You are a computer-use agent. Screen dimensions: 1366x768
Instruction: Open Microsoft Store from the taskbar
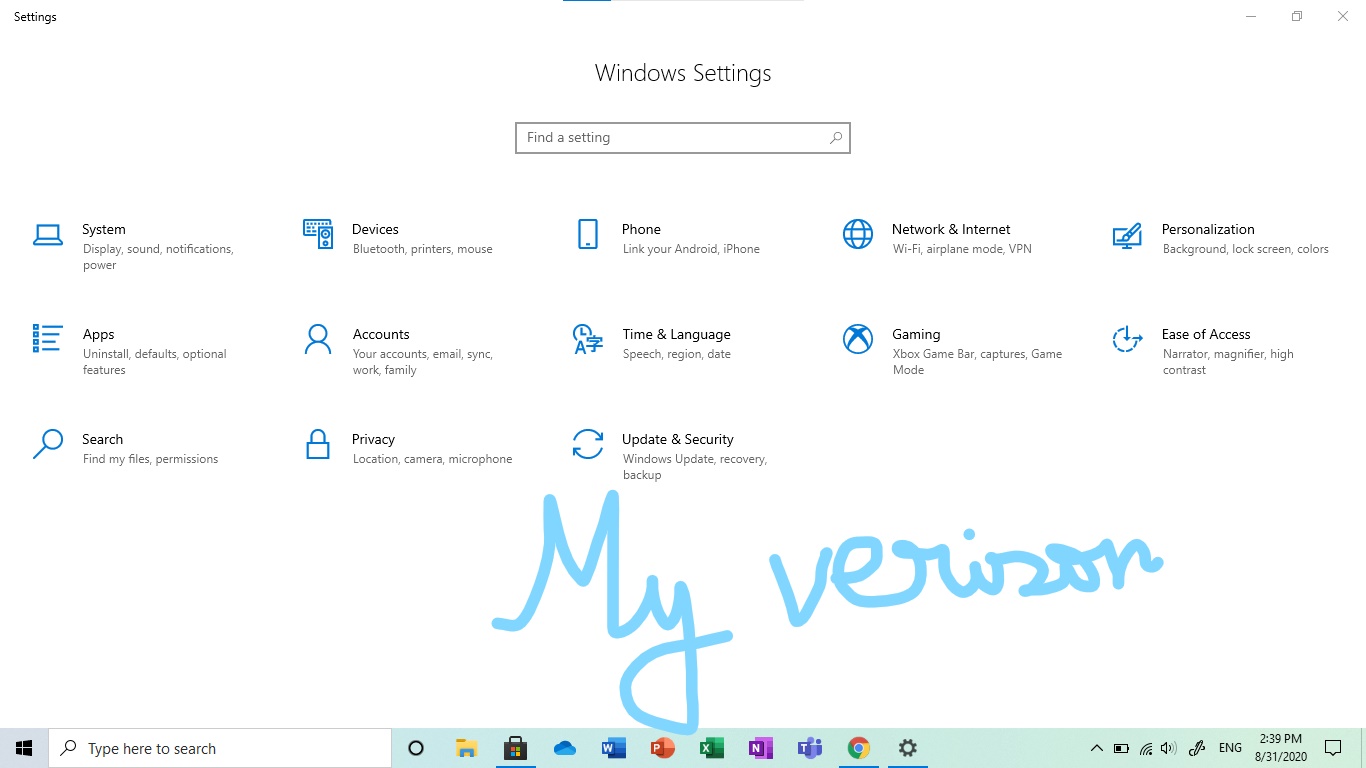coord(515,748)
